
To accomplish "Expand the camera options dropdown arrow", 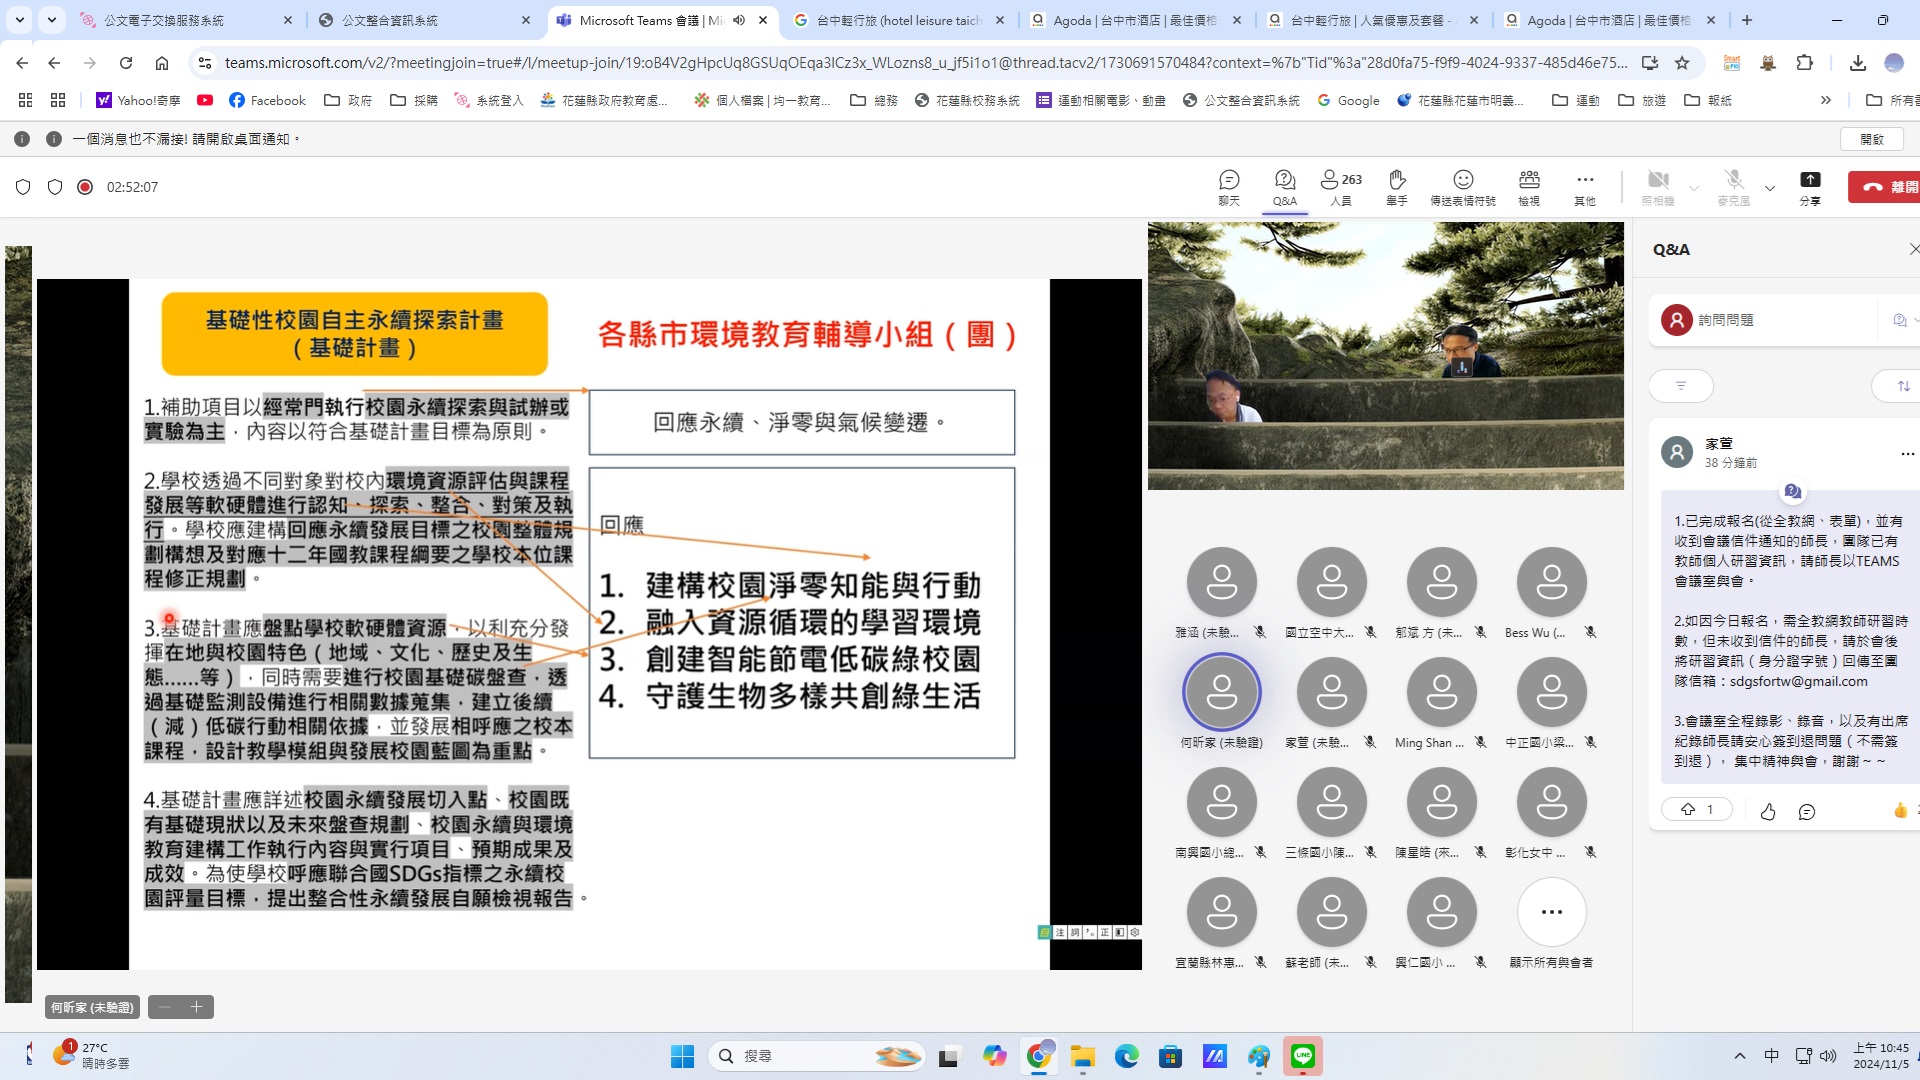I will click(x=1693, y=188).
